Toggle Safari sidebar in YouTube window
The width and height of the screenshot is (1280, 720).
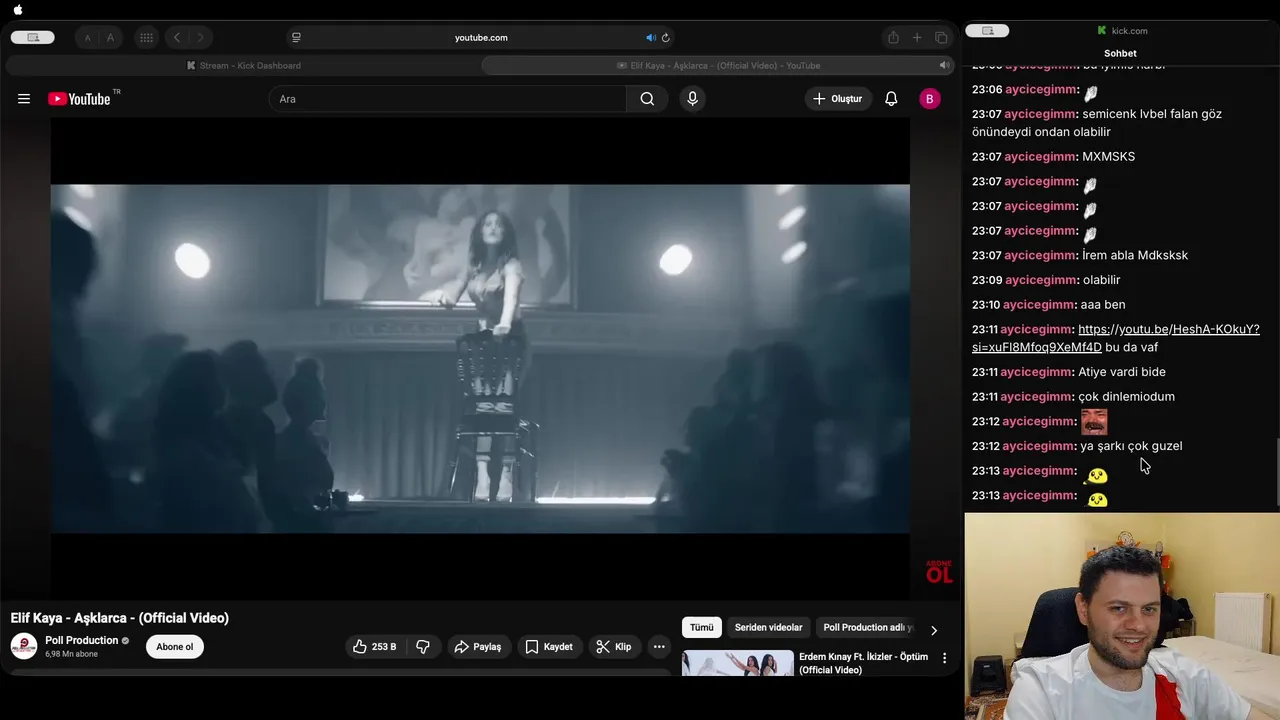click(x=33, y=38)
